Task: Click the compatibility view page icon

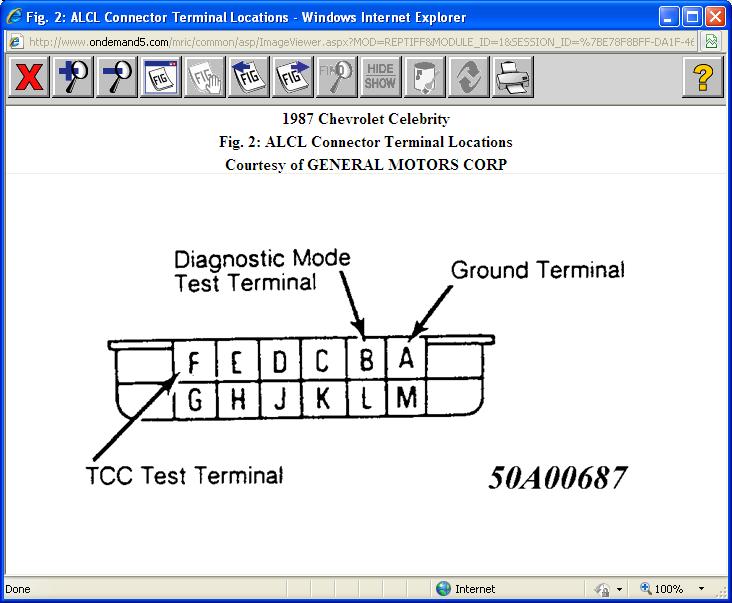Action: [x=711, y=42]
